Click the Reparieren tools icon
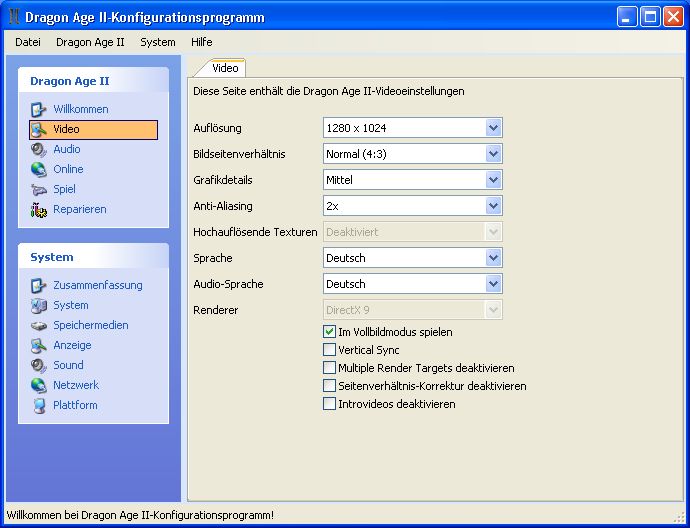 38,209
